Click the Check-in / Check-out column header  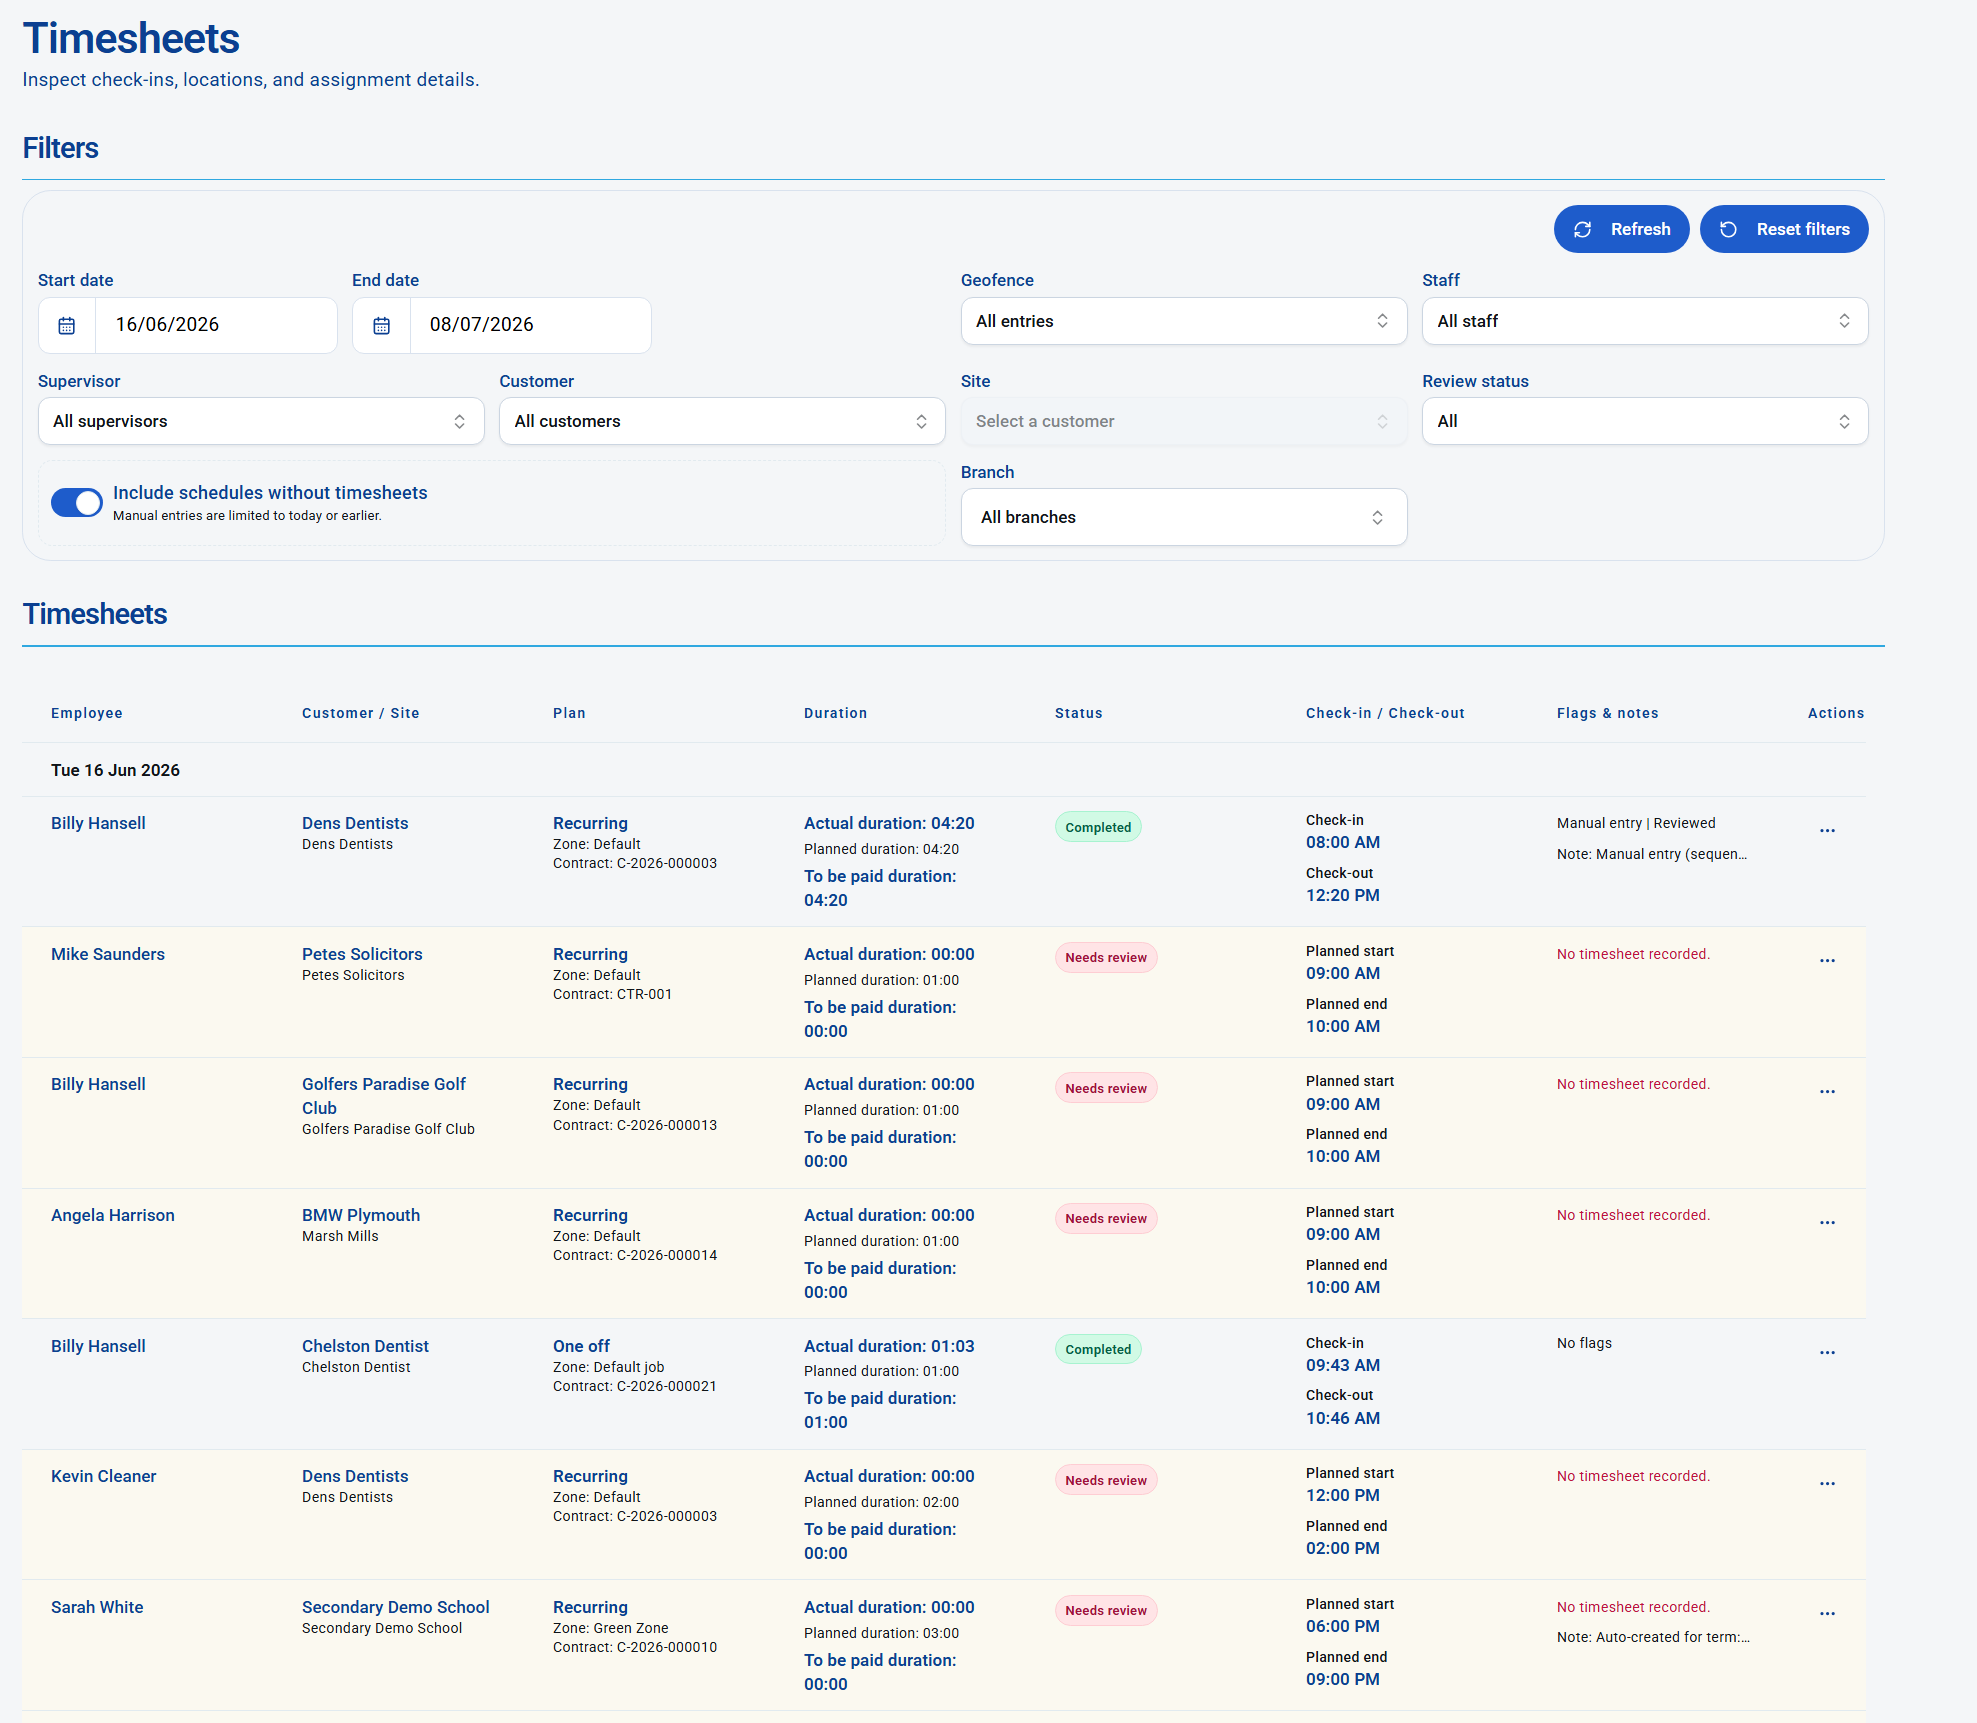point(1385,713)
